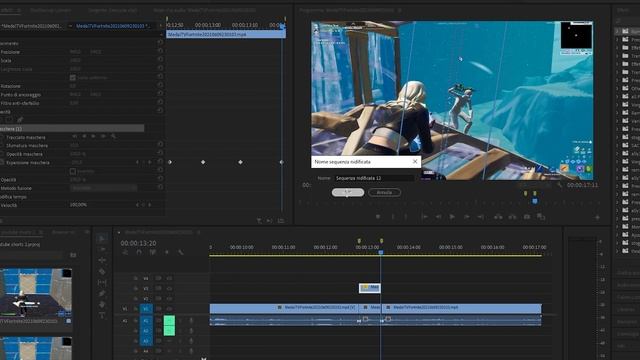Select the Hand tool
Image resolution: width=640 pixels, height=360 pixels.
(x=102, y=304)
